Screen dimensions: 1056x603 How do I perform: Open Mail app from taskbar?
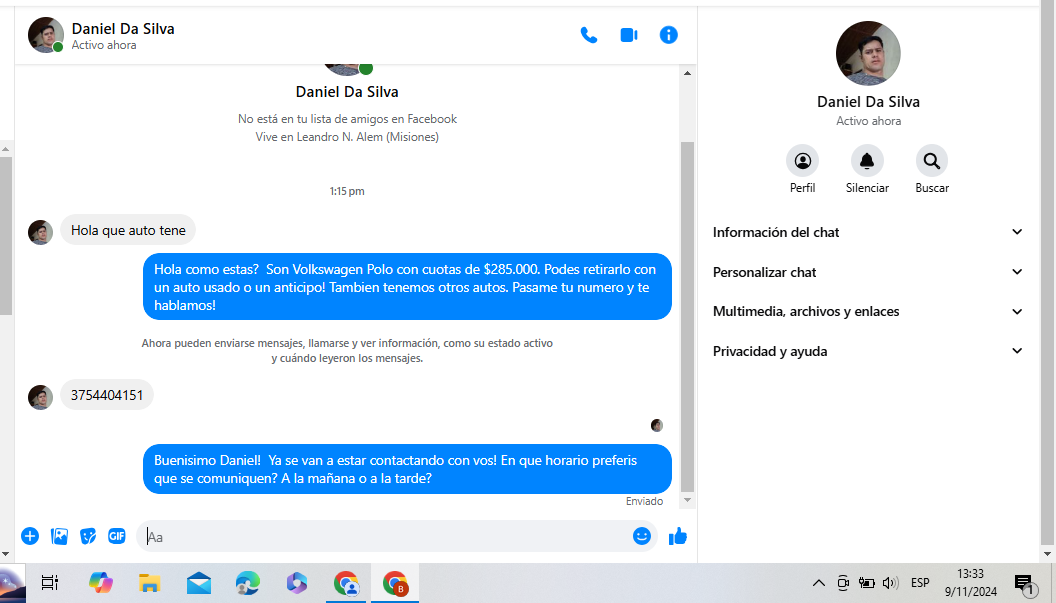click(x=199, y=583)
